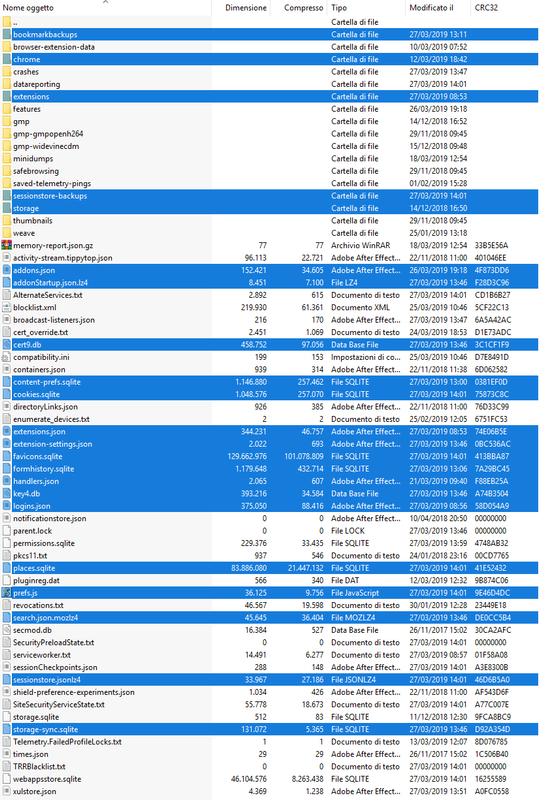Select AlternateServices.txt file name
The image size is (539, 800).
[47, 295]
